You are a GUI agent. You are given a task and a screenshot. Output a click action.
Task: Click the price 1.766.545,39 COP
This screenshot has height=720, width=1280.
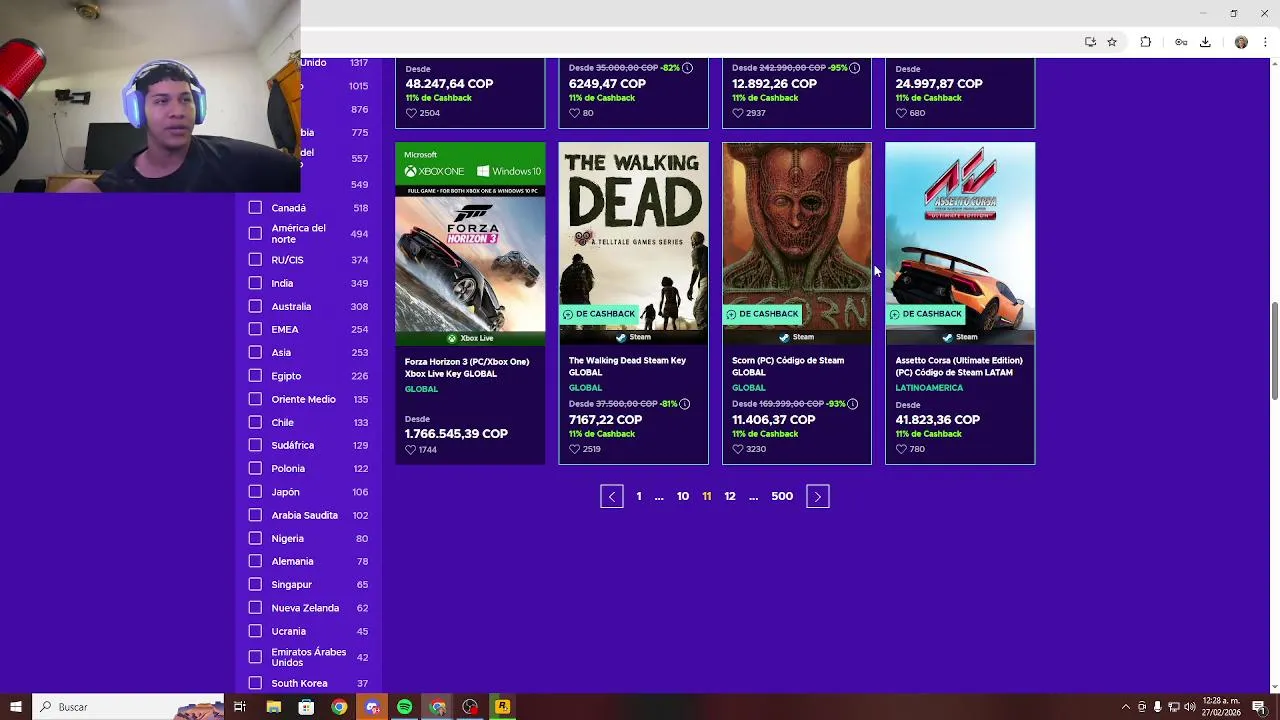(456, 434)
